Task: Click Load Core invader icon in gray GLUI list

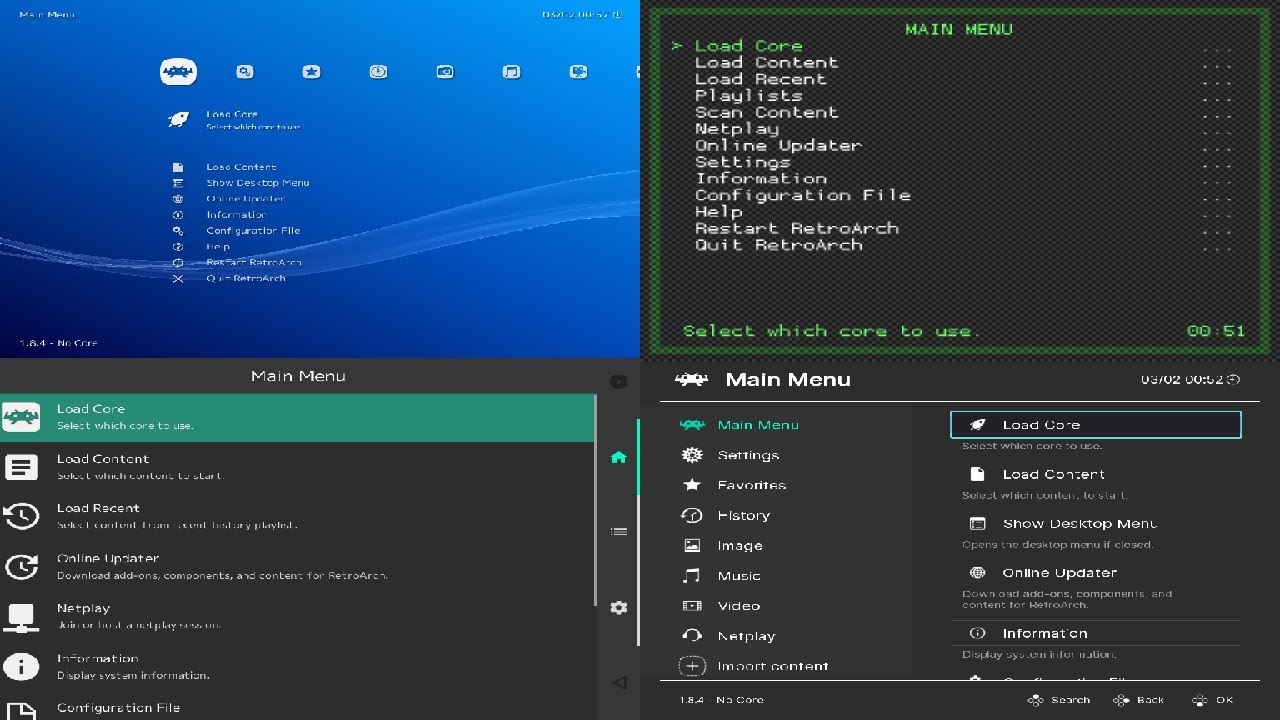Action: [21, 417]
